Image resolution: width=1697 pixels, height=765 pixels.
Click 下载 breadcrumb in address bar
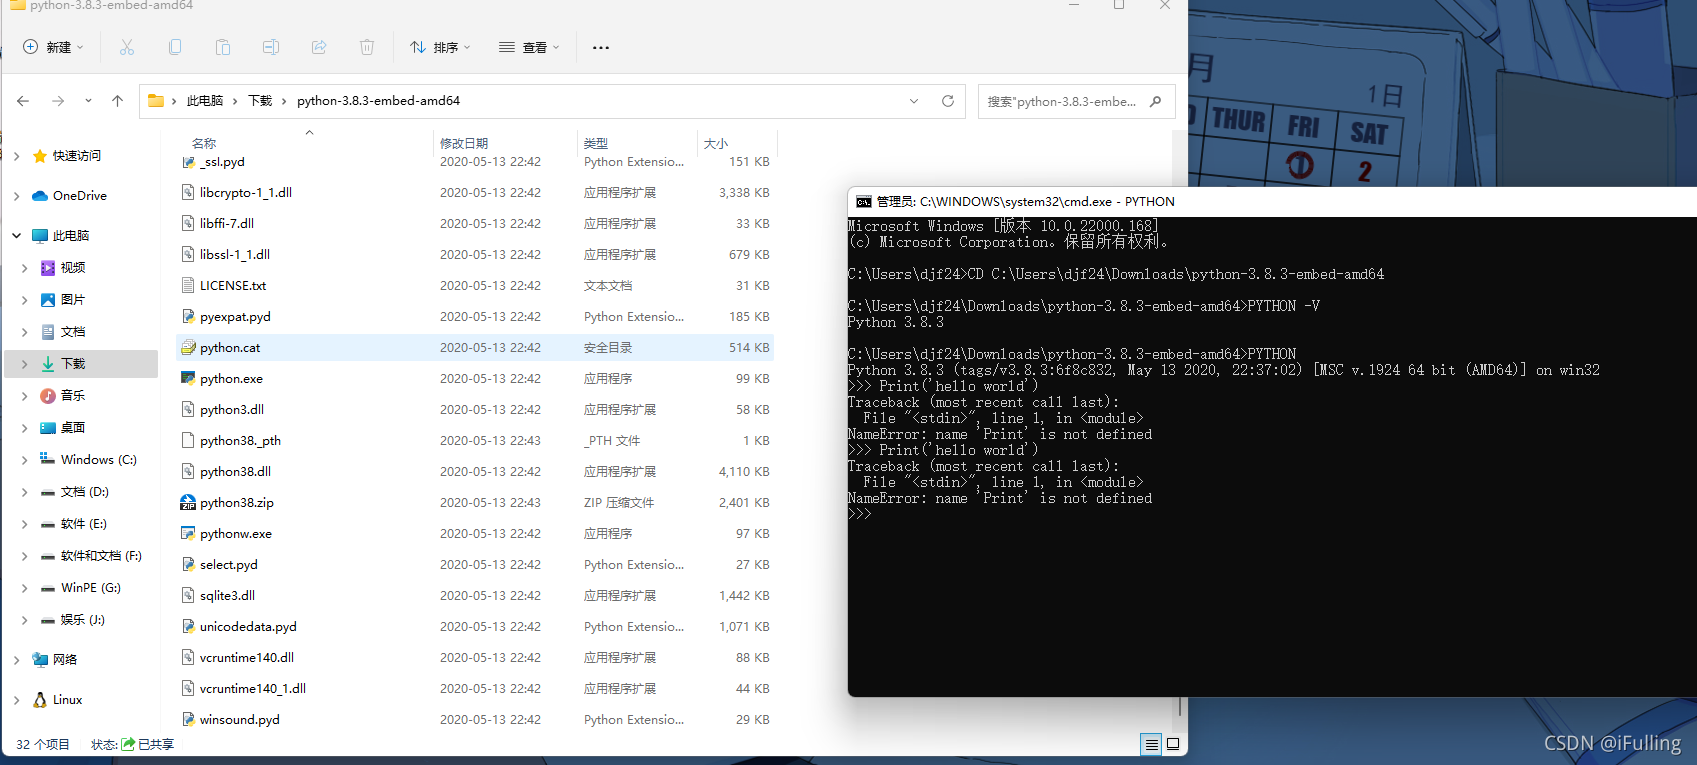(260, 101)
